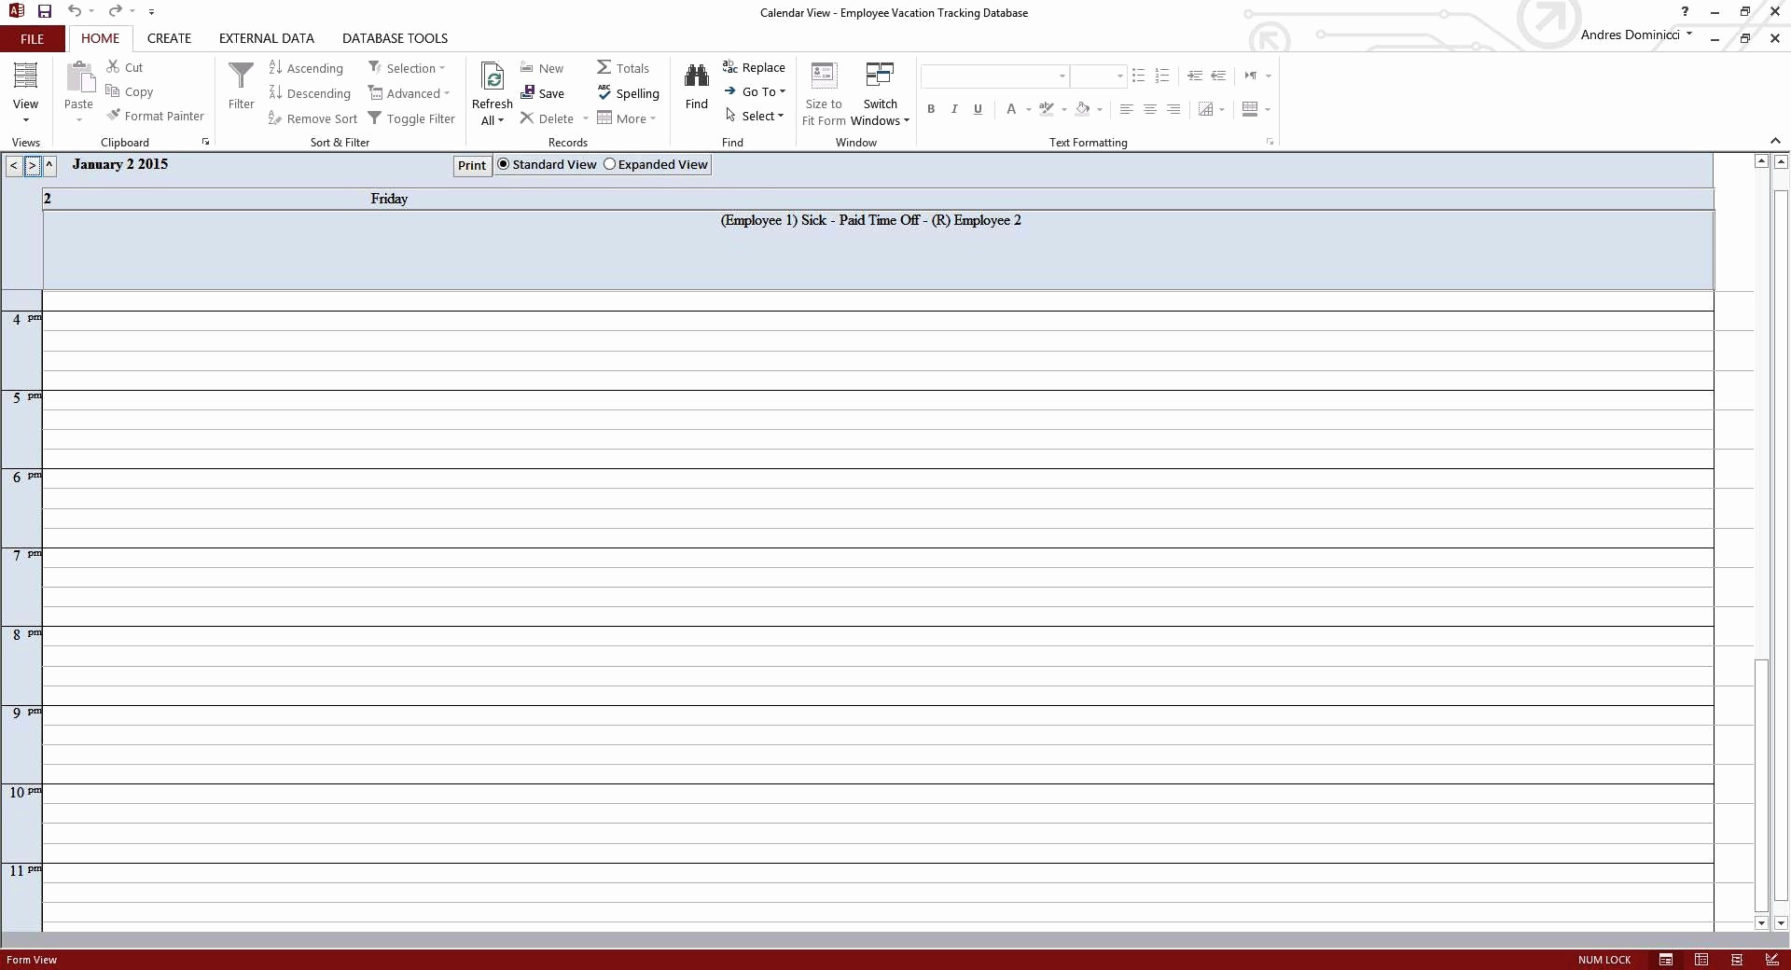Open the More records dropdown
This screenshot has height=970, width=1791.
(627, 118)
